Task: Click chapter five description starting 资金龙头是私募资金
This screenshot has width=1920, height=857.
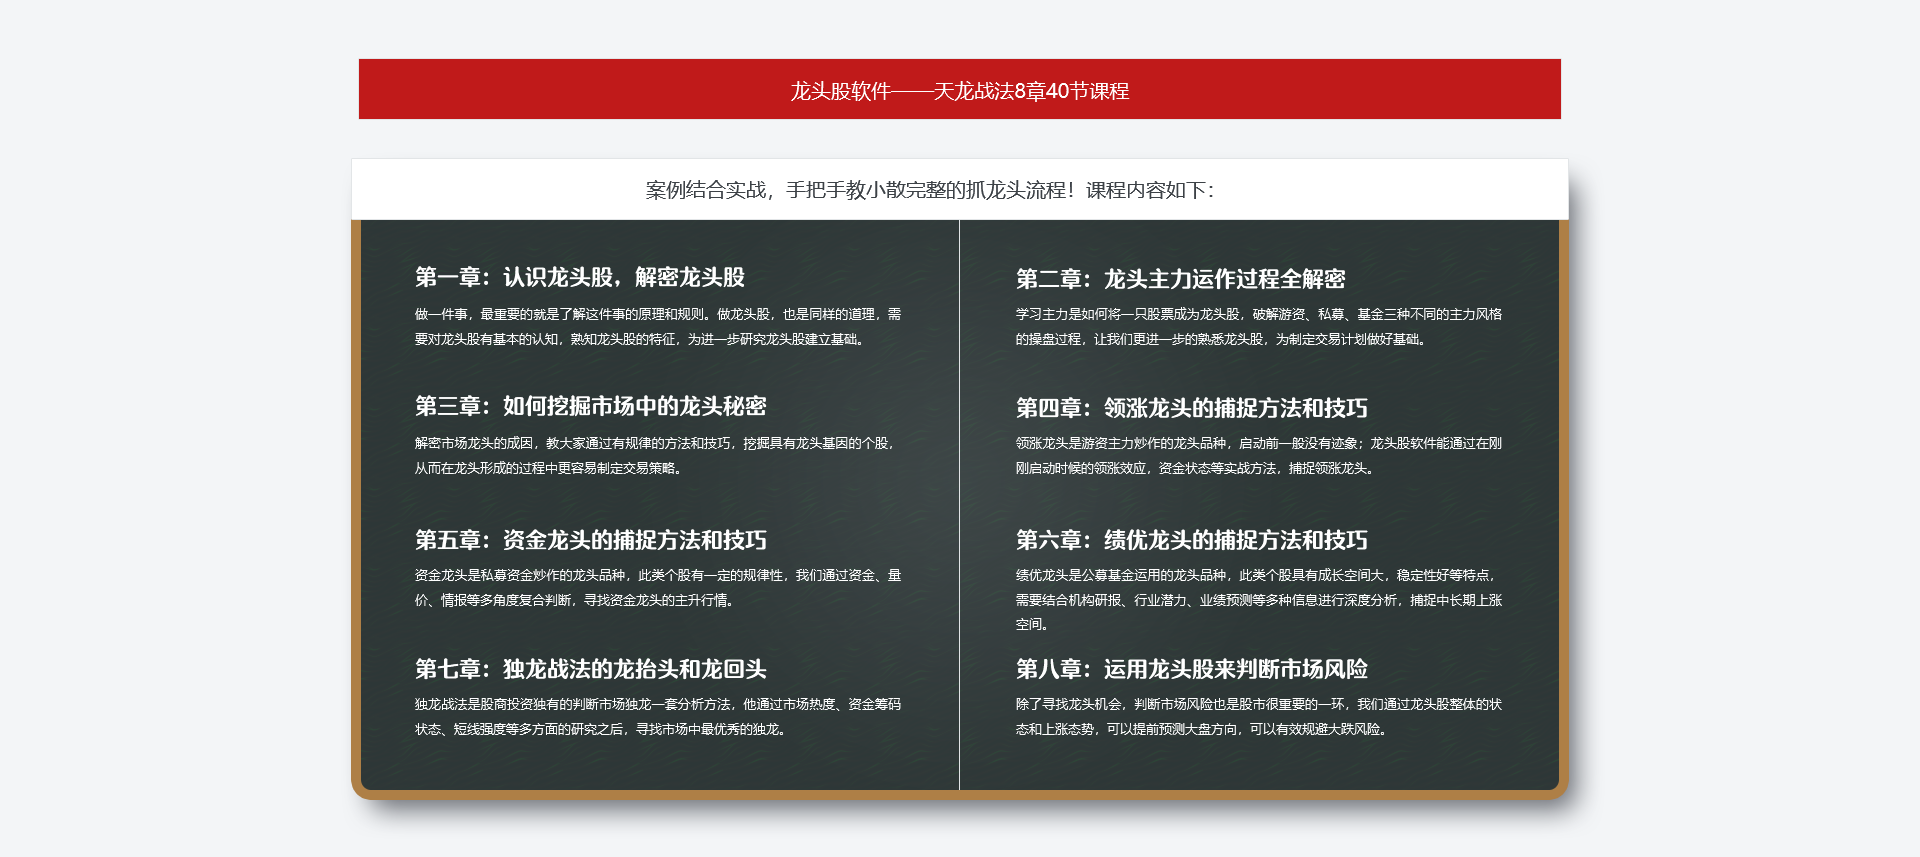Action: pyautogui.click(x=658, y=588)
